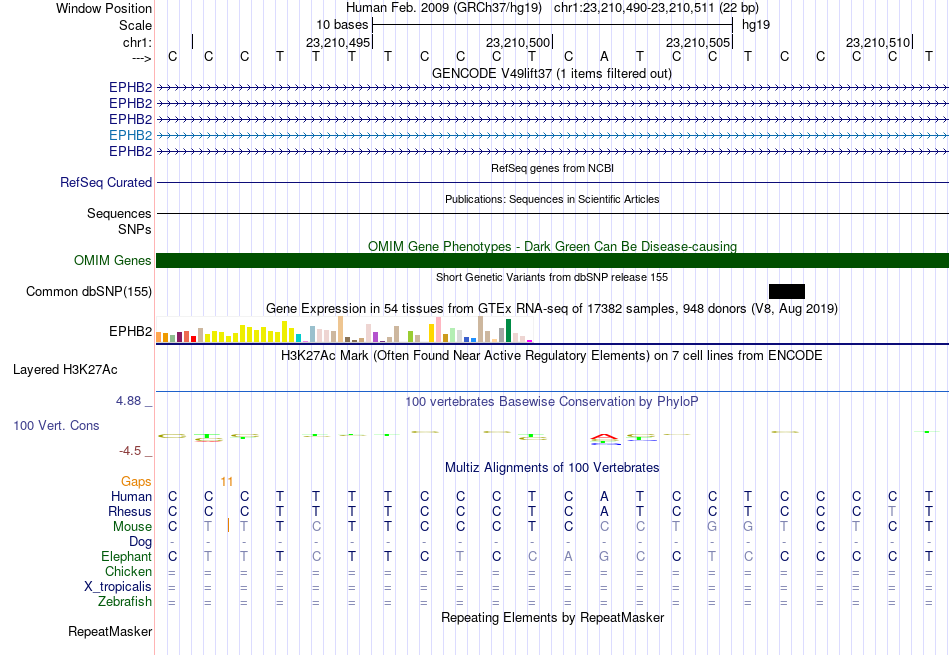Click the Window Position track label
The width and height of the screenshot is (950, 655).
(104, 8)
